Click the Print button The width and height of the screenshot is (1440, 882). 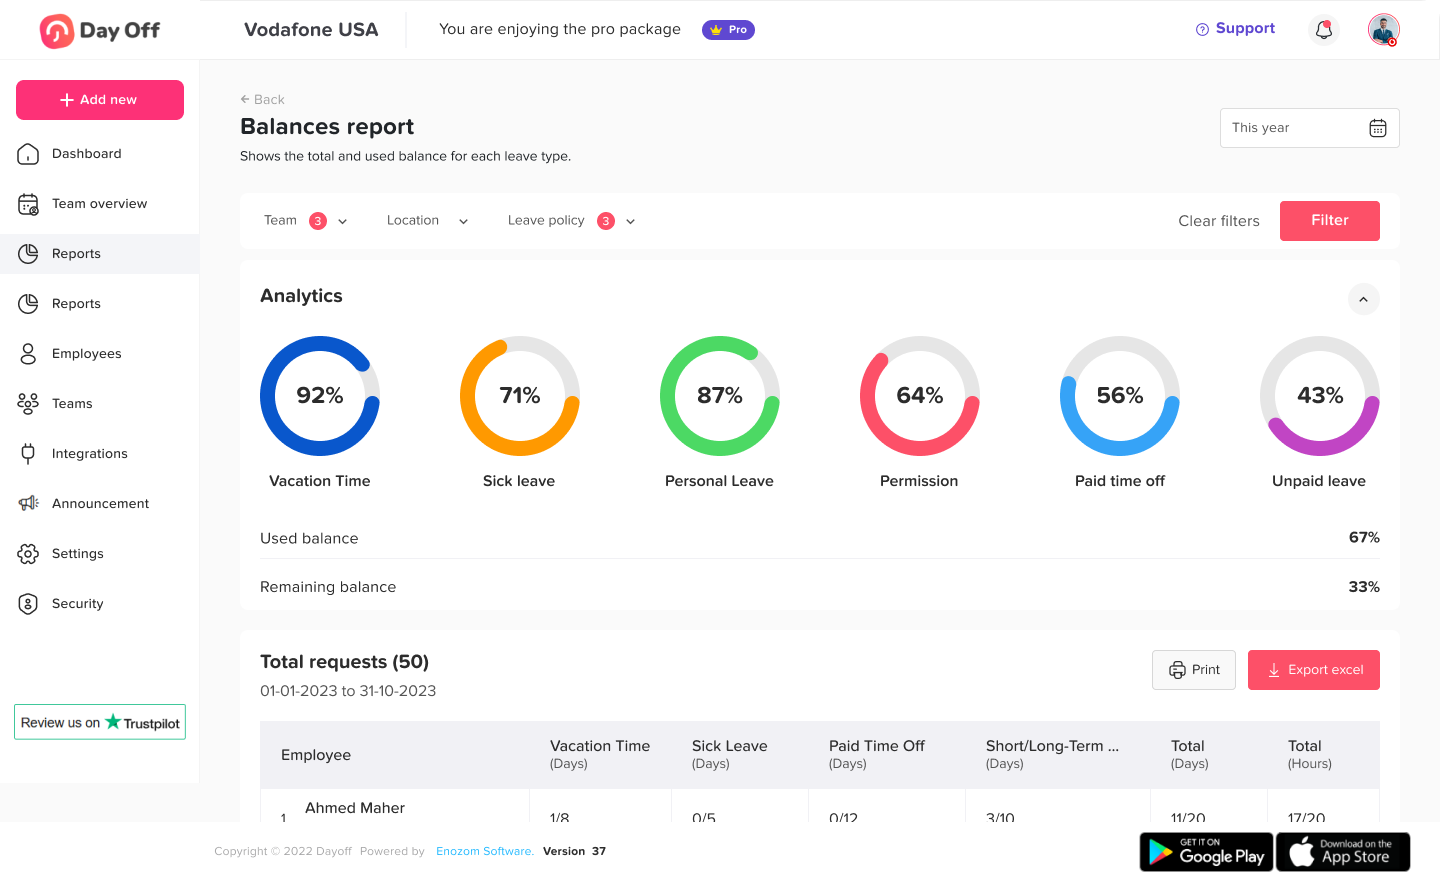(x=1193, y=670)
